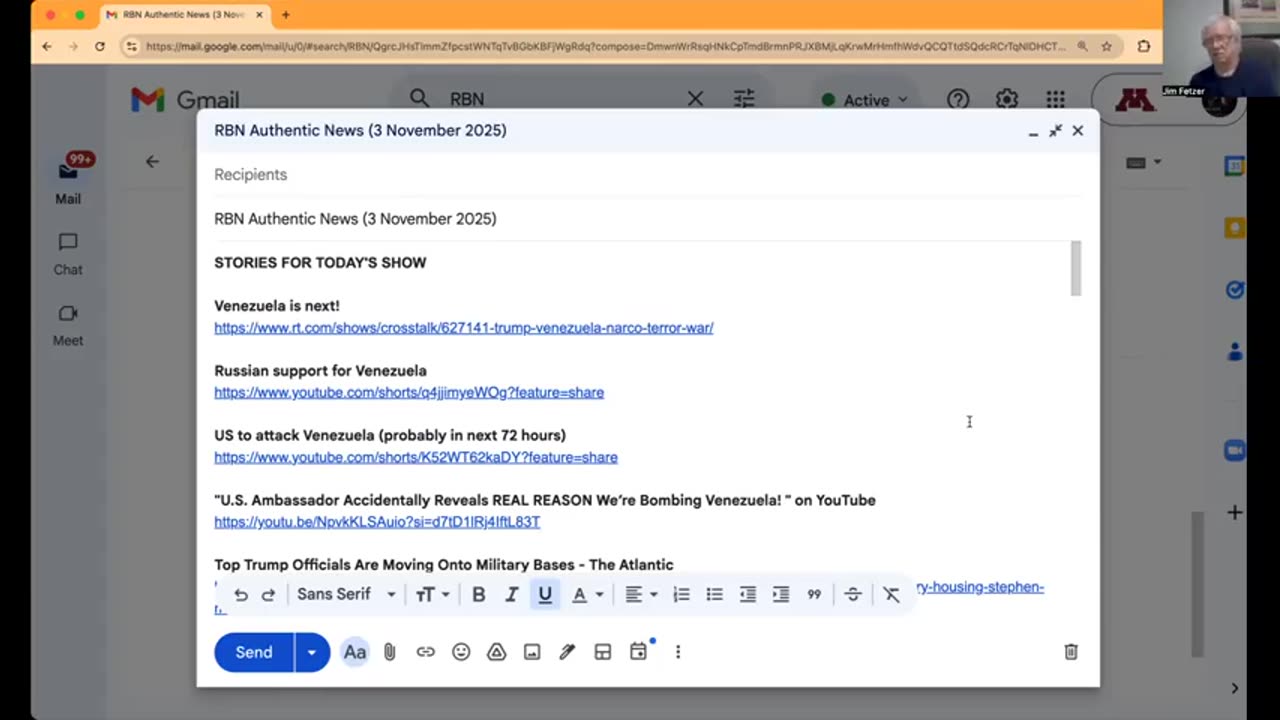The image size is (1280, 720).
Task: Send the email
Action: (254, 652)
